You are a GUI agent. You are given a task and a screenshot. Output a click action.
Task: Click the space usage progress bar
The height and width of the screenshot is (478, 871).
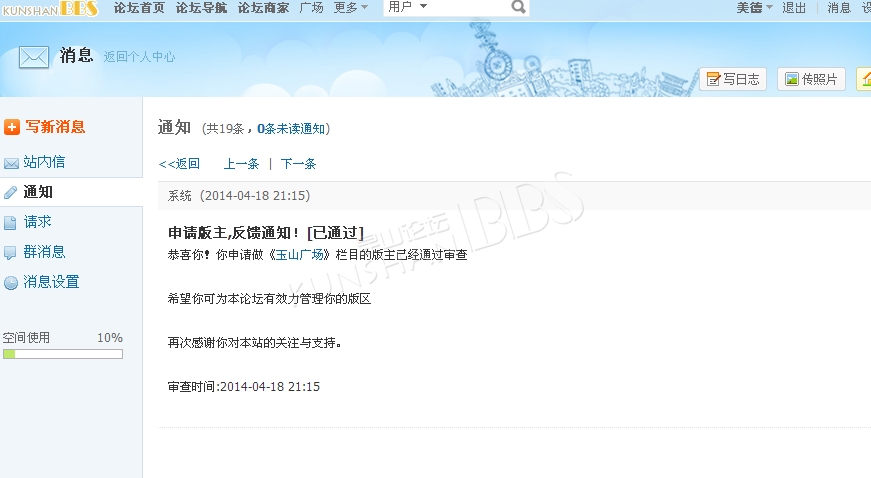63,354
